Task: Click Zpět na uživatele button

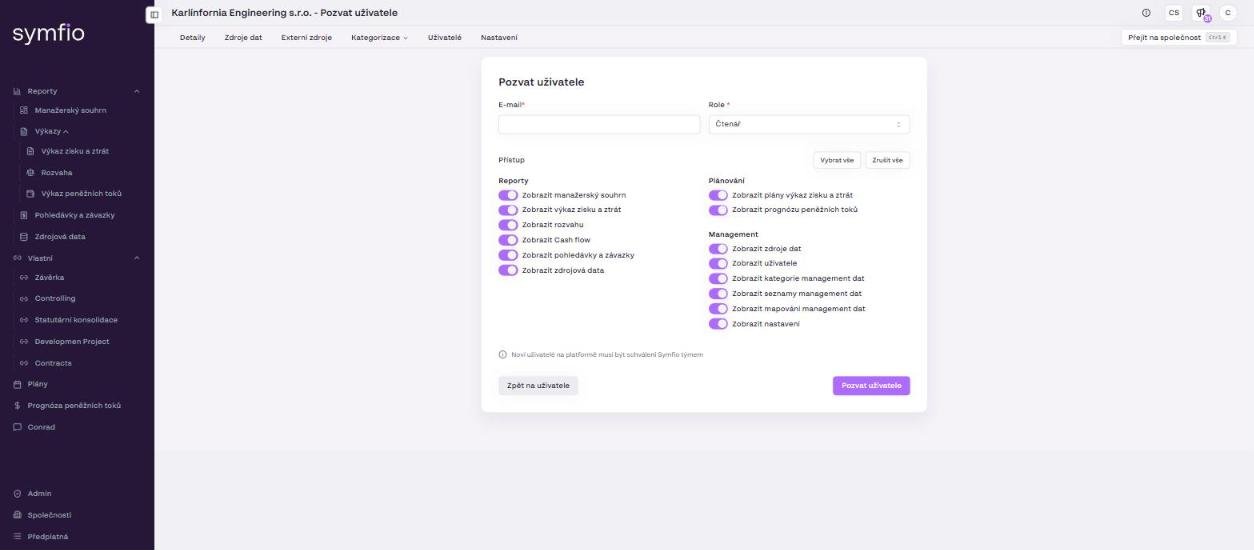Action: coord(538,386)
